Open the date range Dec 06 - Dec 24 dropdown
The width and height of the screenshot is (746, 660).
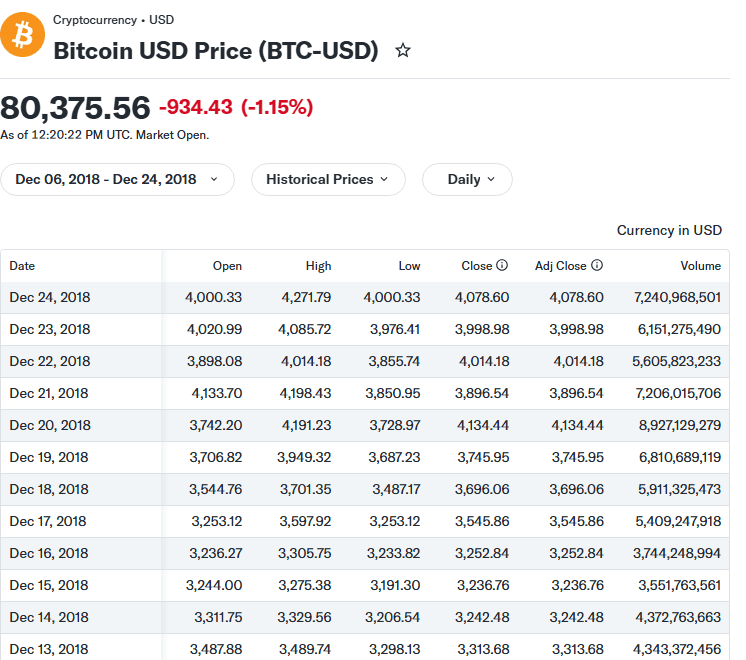point(118,179)
